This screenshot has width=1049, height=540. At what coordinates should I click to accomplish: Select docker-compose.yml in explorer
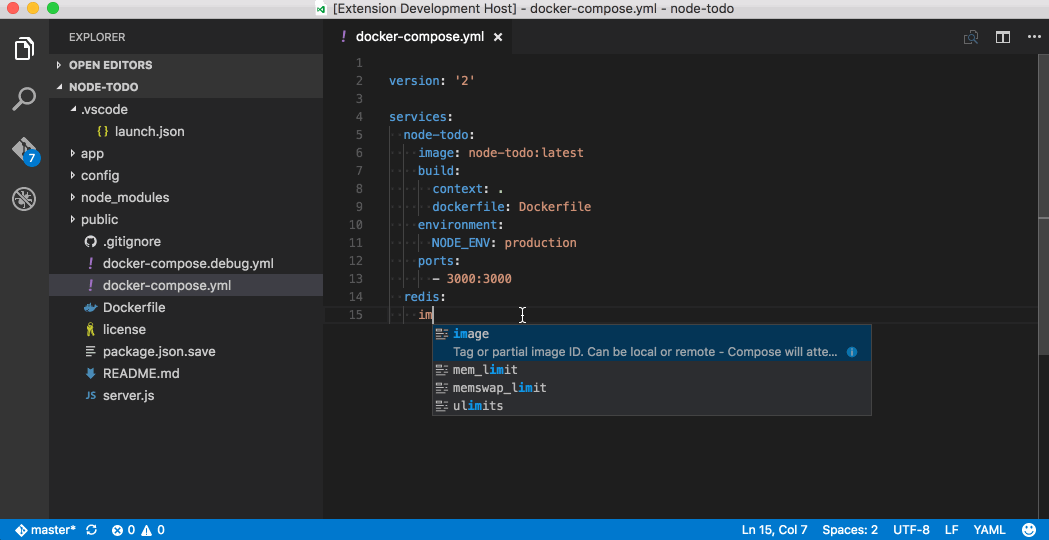[186, 286]
